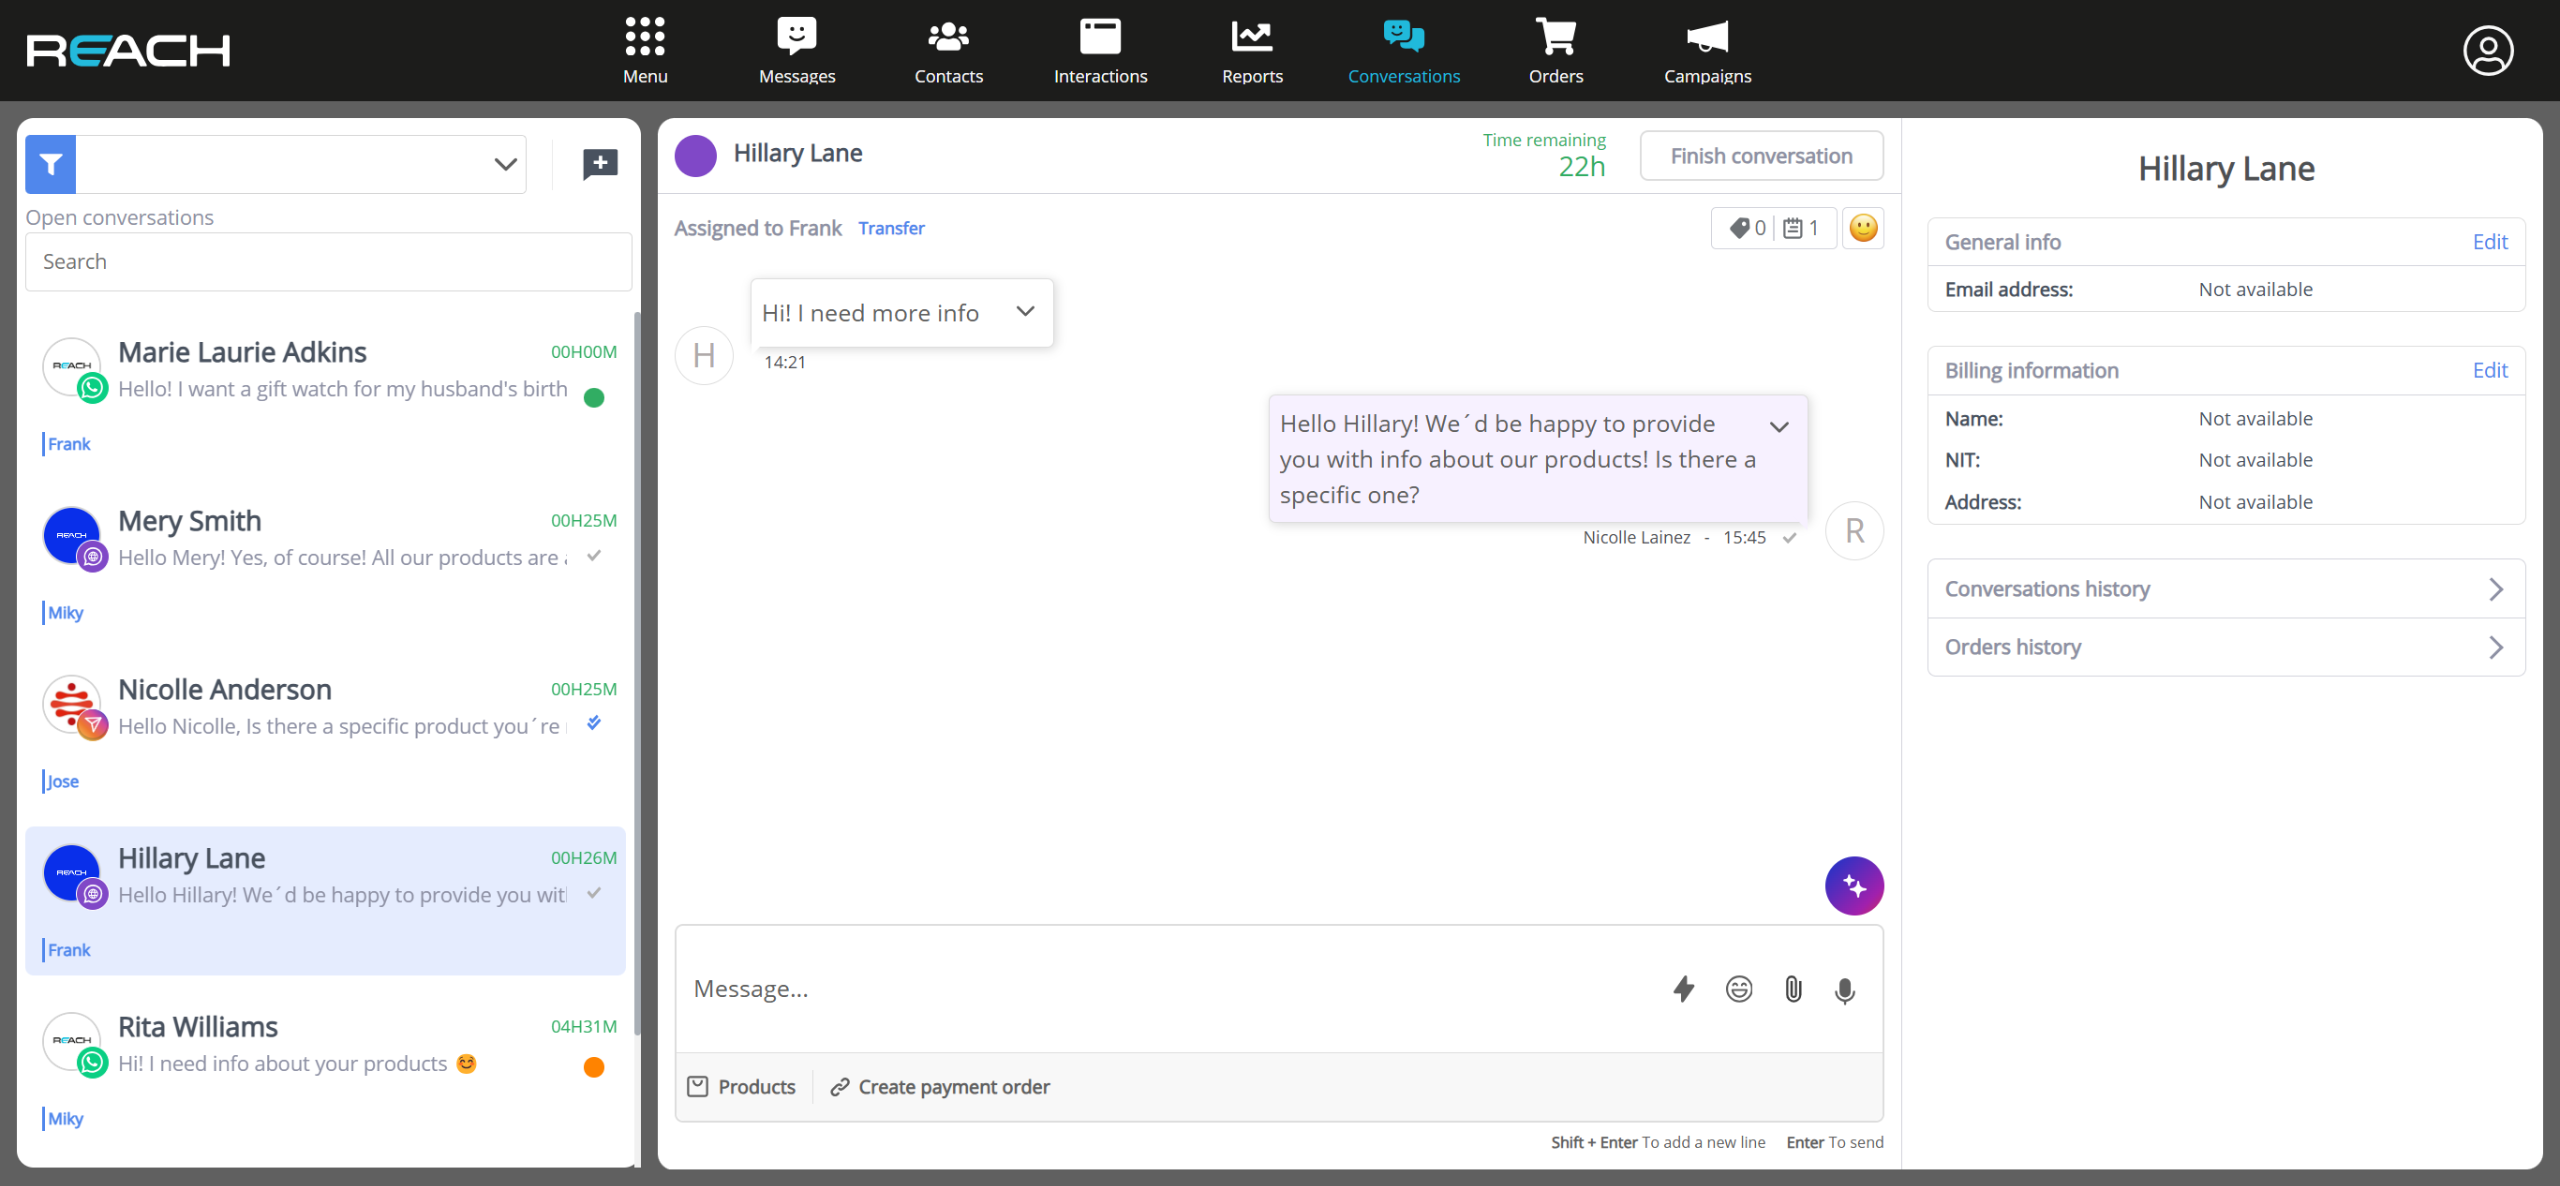Click the conversation Search field
The width and height of the screenshot is (2560, 1186).
pyautogui.click(x=328, y=262)
